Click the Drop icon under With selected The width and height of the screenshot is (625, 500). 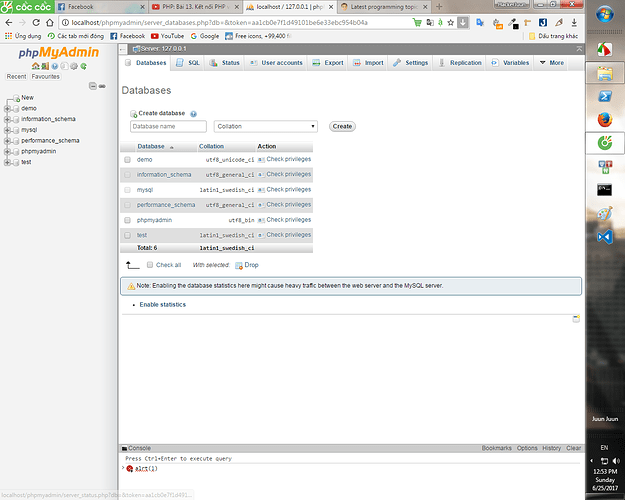point(239,265)
